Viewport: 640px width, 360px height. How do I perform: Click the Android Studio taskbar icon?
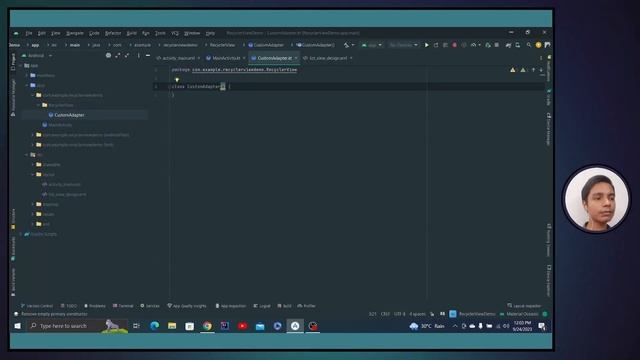pyautogui.click(x=295, y=326)
